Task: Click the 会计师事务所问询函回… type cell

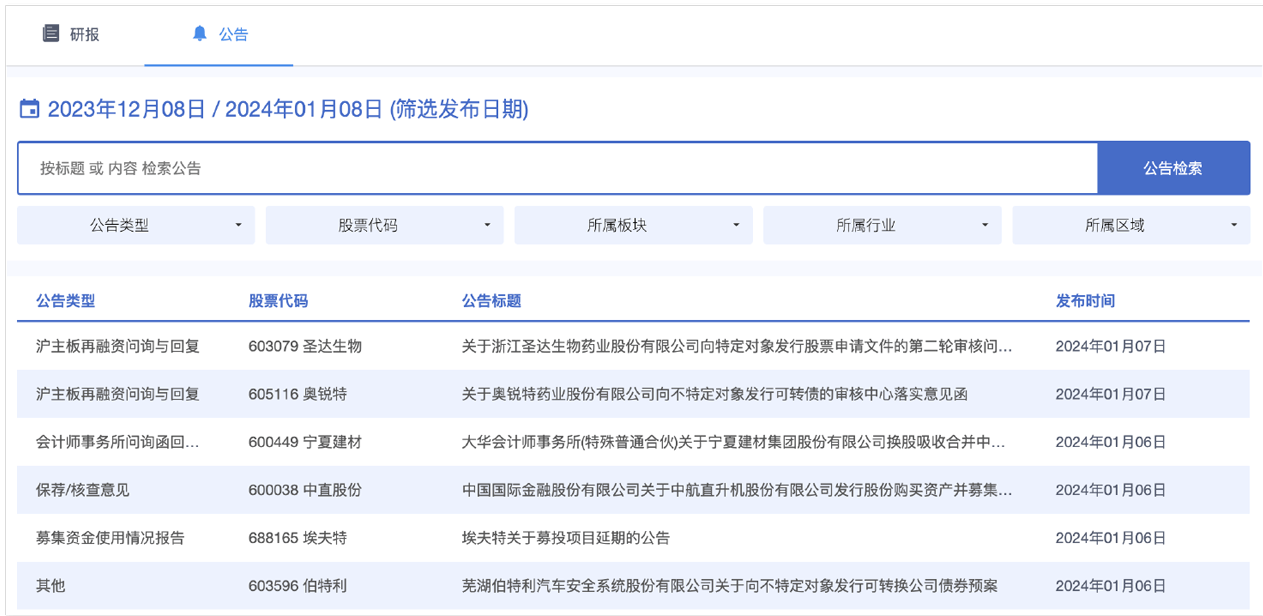Action: point(118,442)
